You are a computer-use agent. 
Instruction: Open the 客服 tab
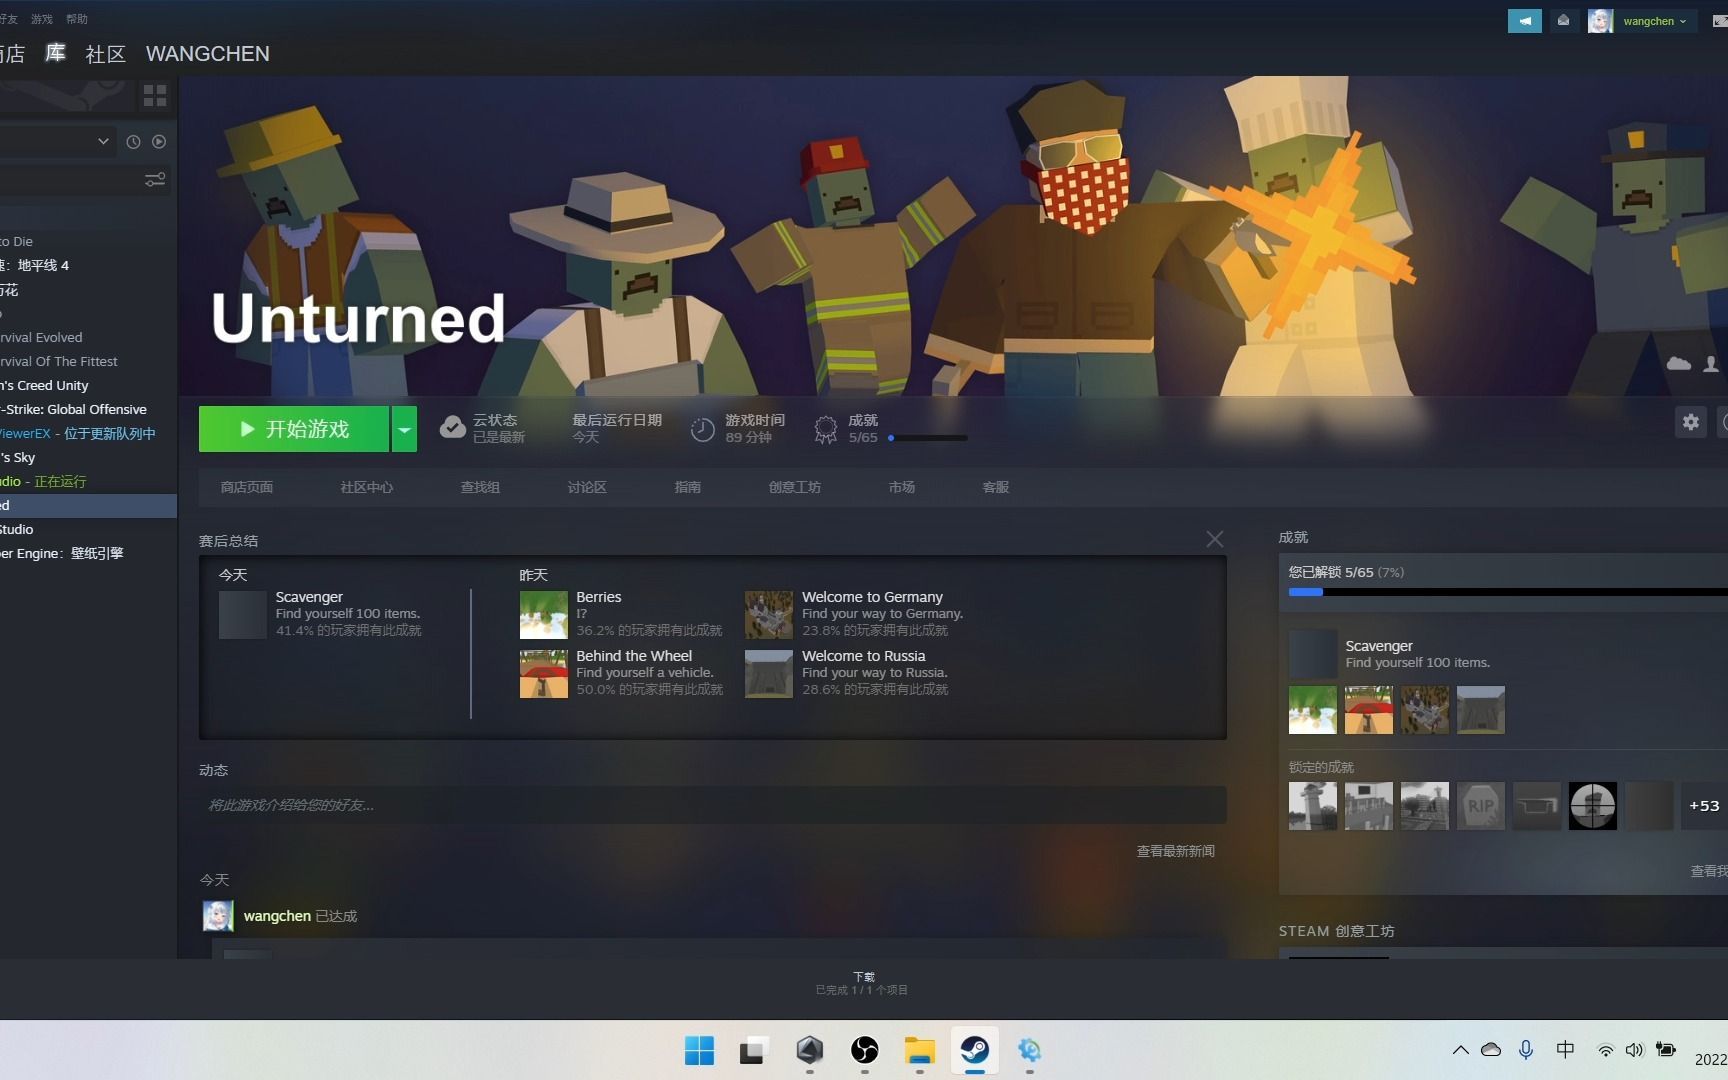996,487
